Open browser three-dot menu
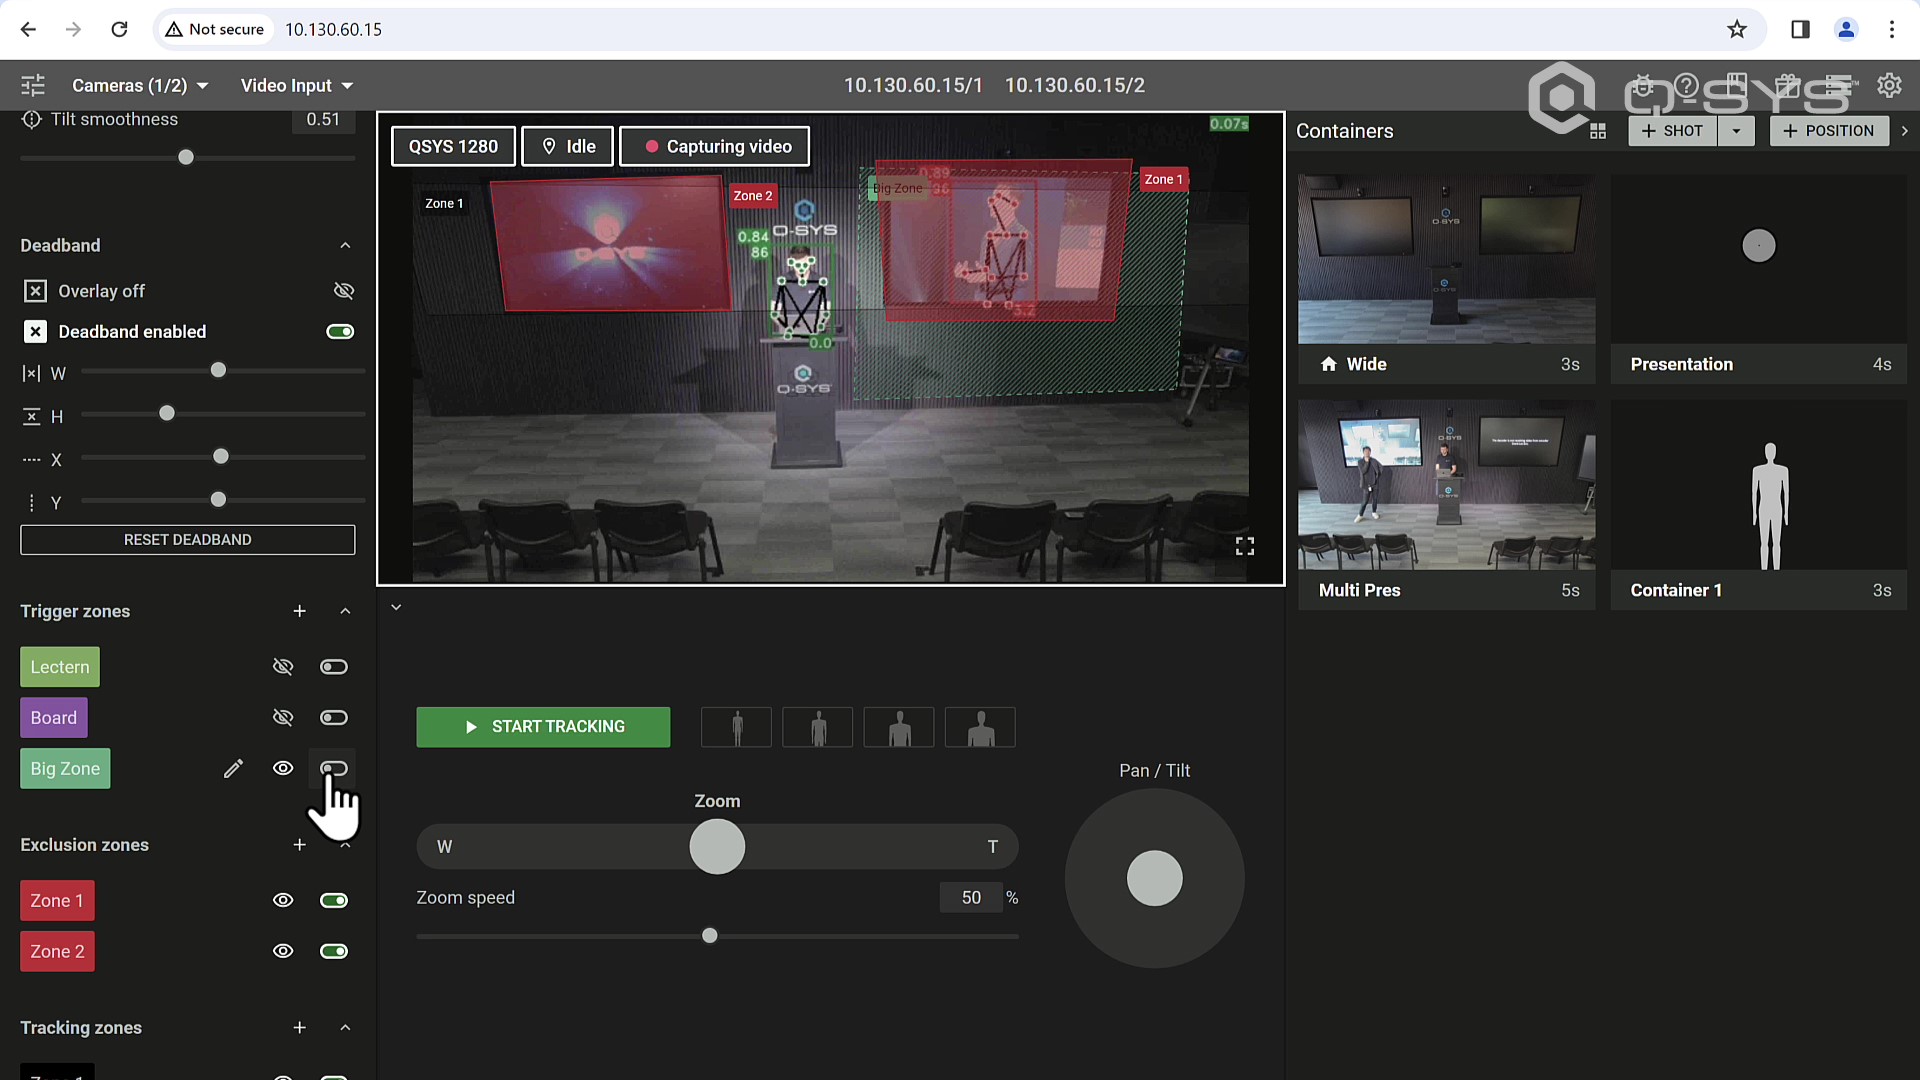1920x1080 pixels. click(1891, 29)
